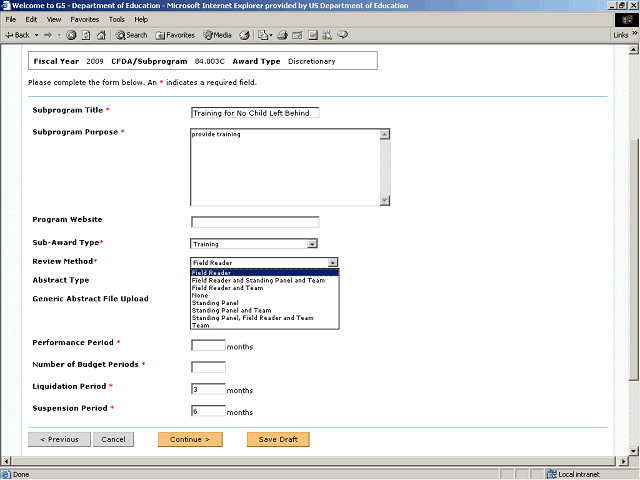Image resolution: width=640 pixels, height=480 pixels.
Task: Stop page loading with the Stop icon
Action: (x=71, y=35)
